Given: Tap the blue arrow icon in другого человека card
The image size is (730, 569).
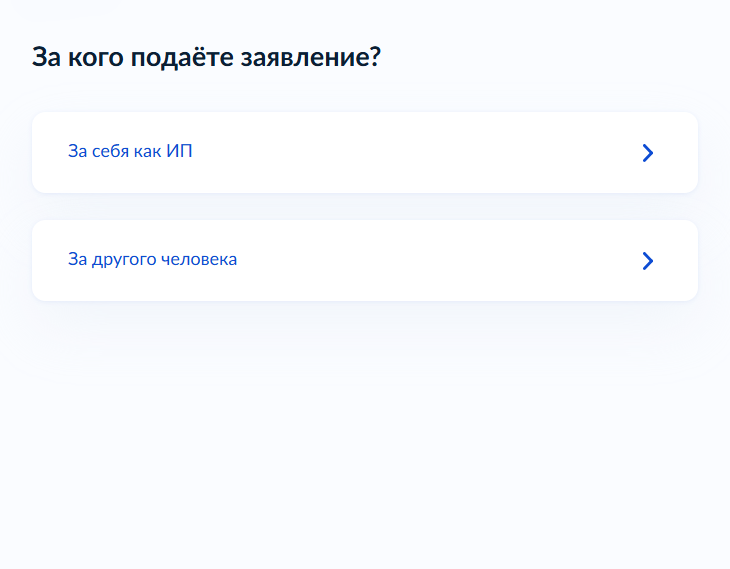Looking at the screenshot, I should [x=648, y=261].
